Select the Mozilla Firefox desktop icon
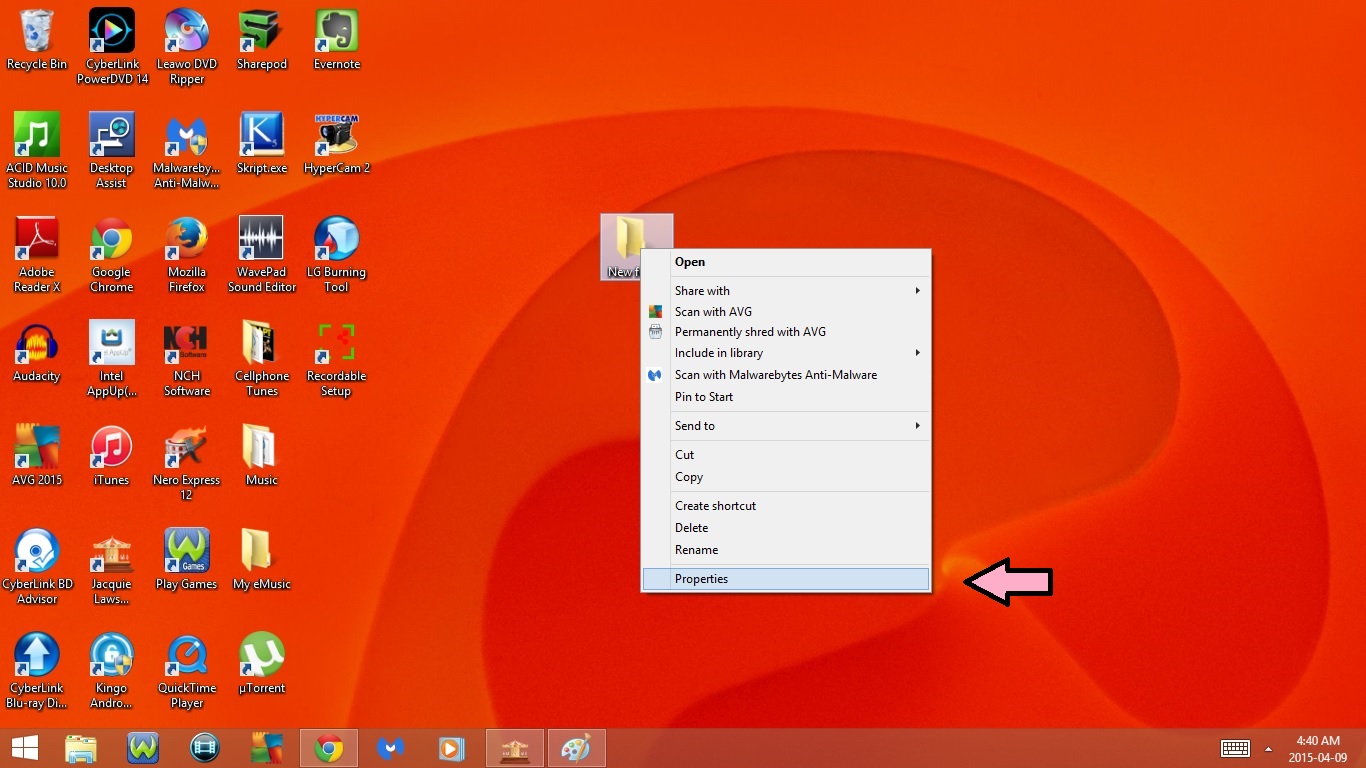The image size is (1366, 768). (x=187, y=255)
